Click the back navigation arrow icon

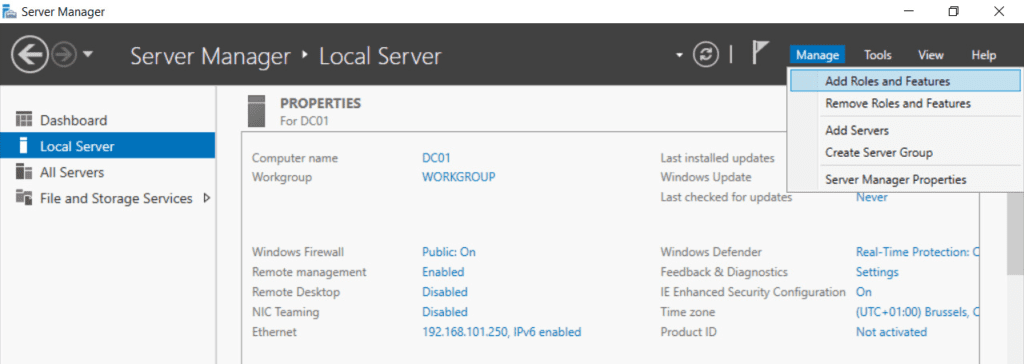29,55
